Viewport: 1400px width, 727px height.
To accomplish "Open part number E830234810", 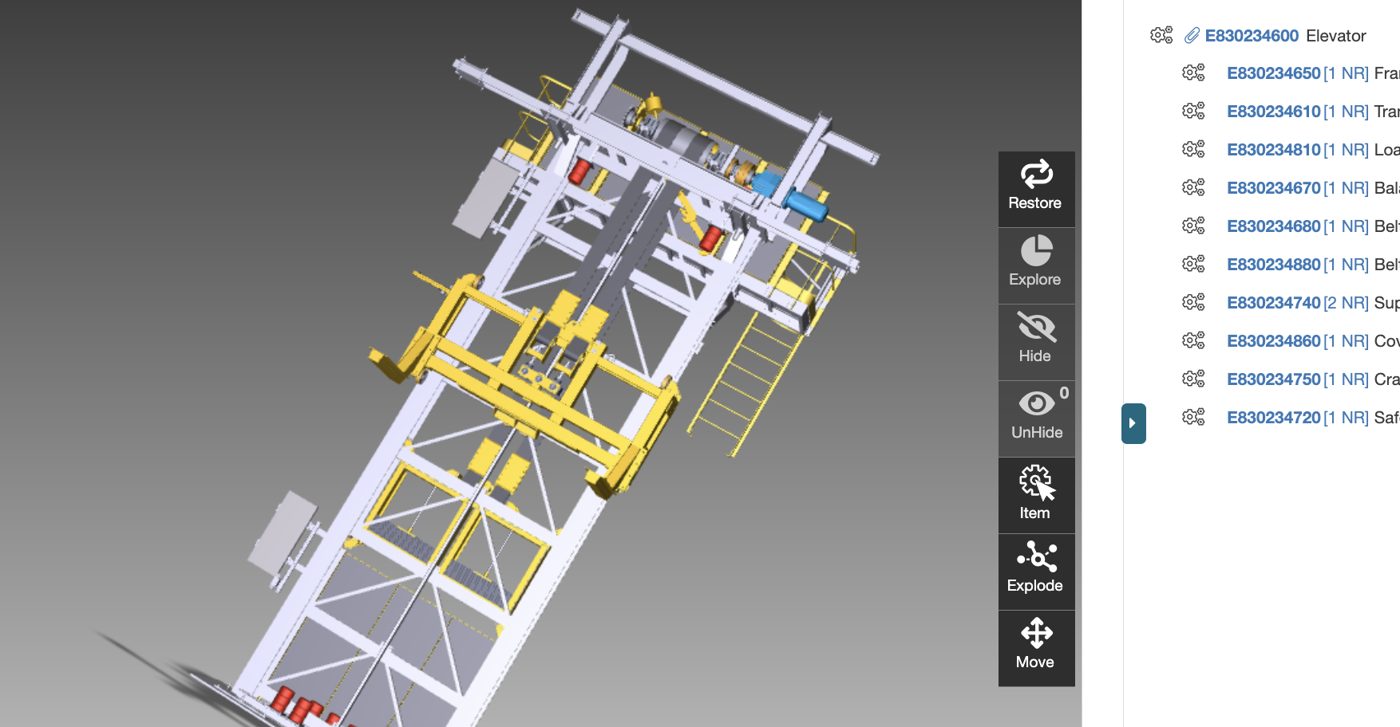I will (x=1274, y=149).
